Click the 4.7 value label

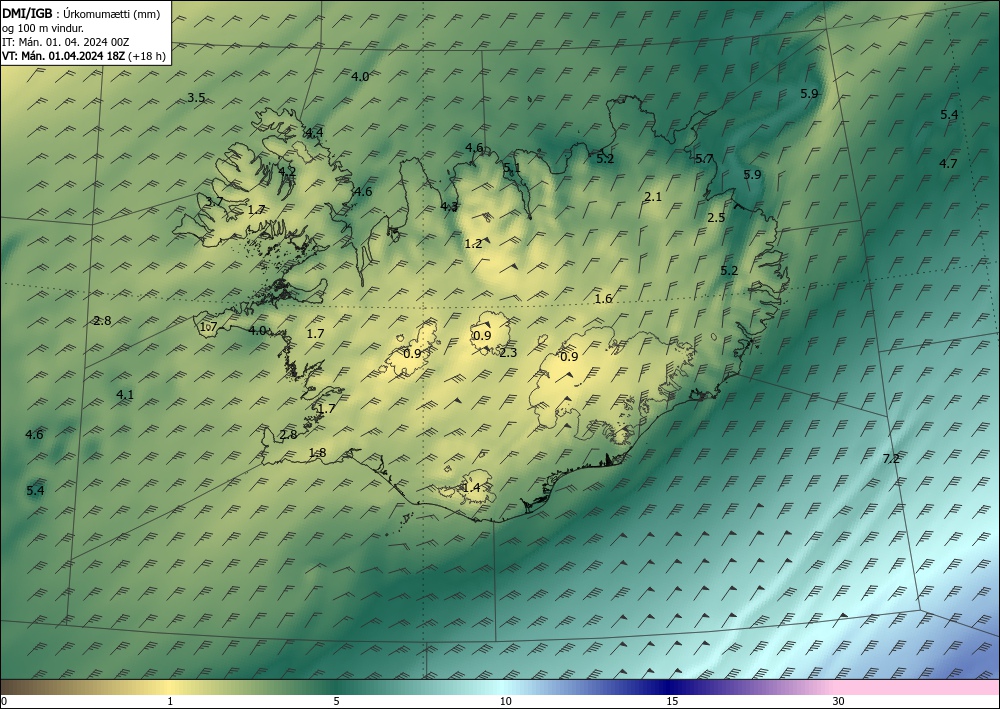948,163
